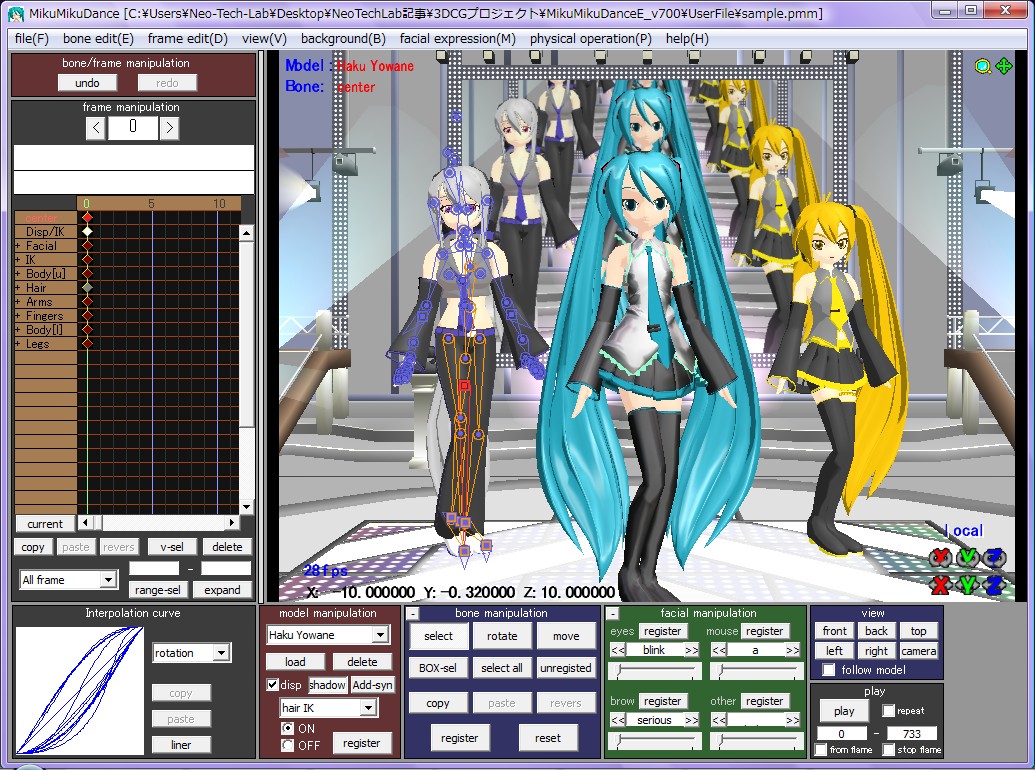Go to the previous frame with the left arrow
Viewport: 1035px width, 770px height.
[96, 127]
